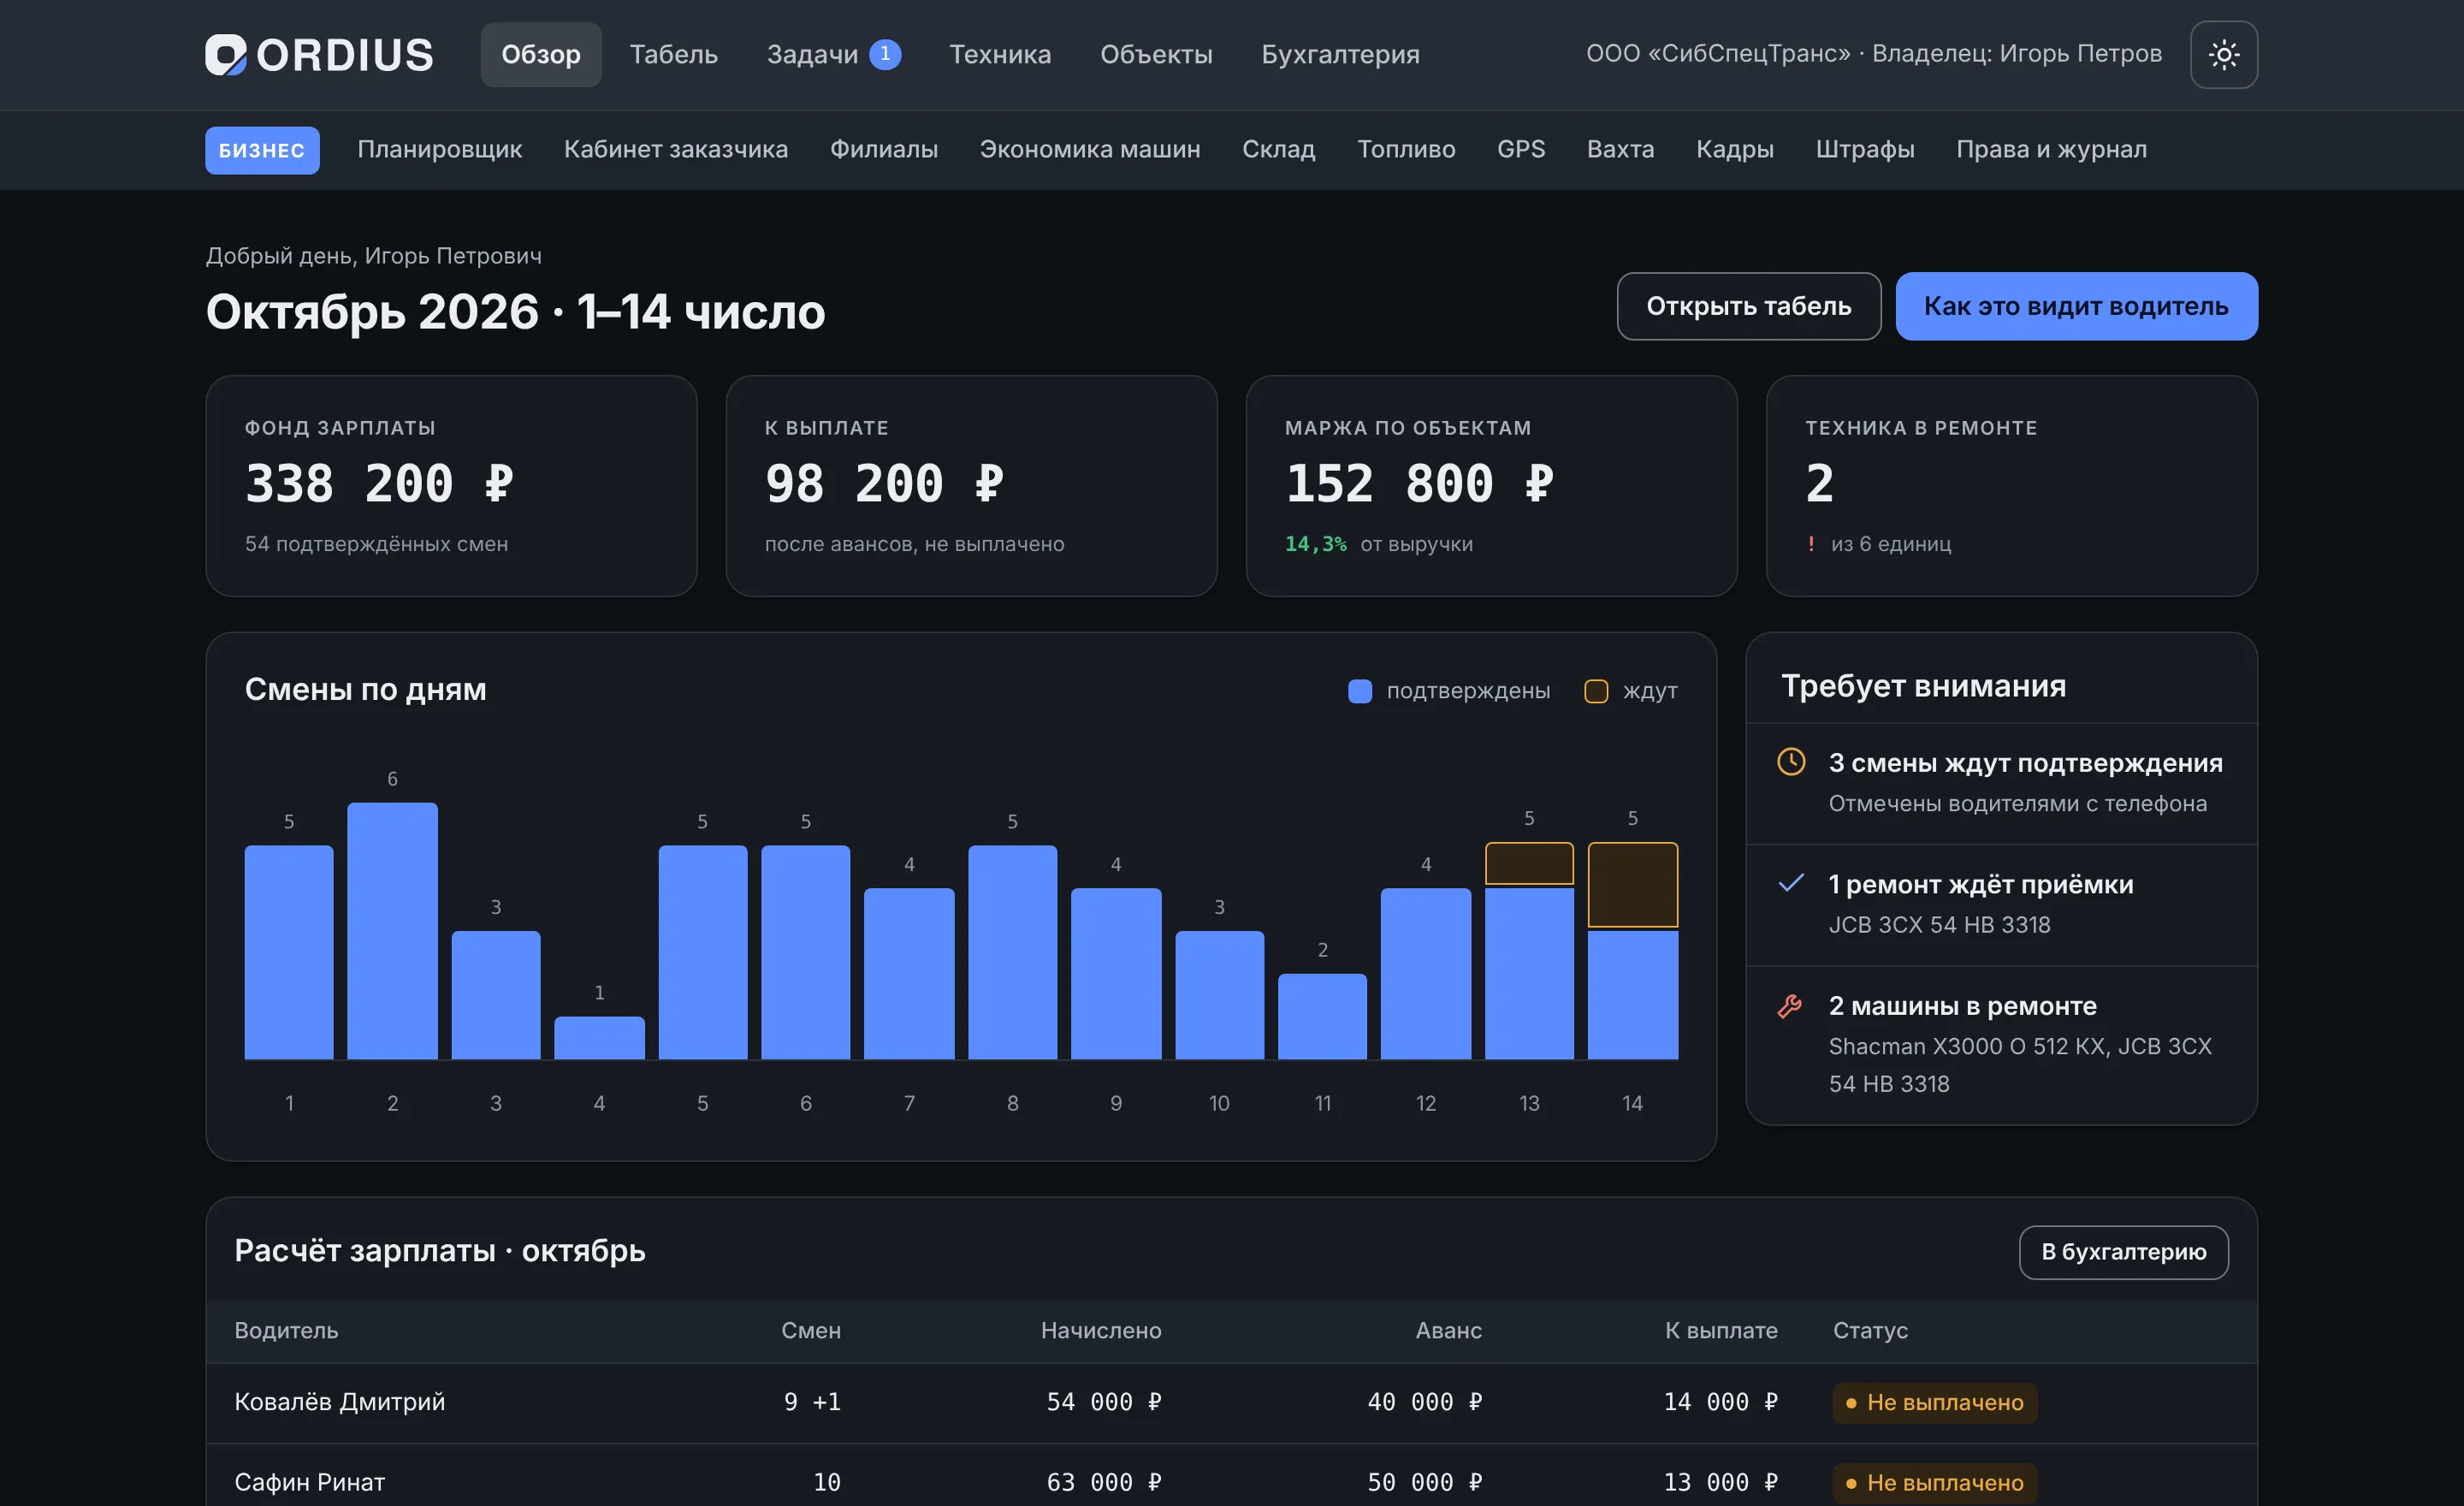Select the Ковалёв Дмитрий row
The height and width of the screenshot is (1506, 2464).
point(1231,1402)
